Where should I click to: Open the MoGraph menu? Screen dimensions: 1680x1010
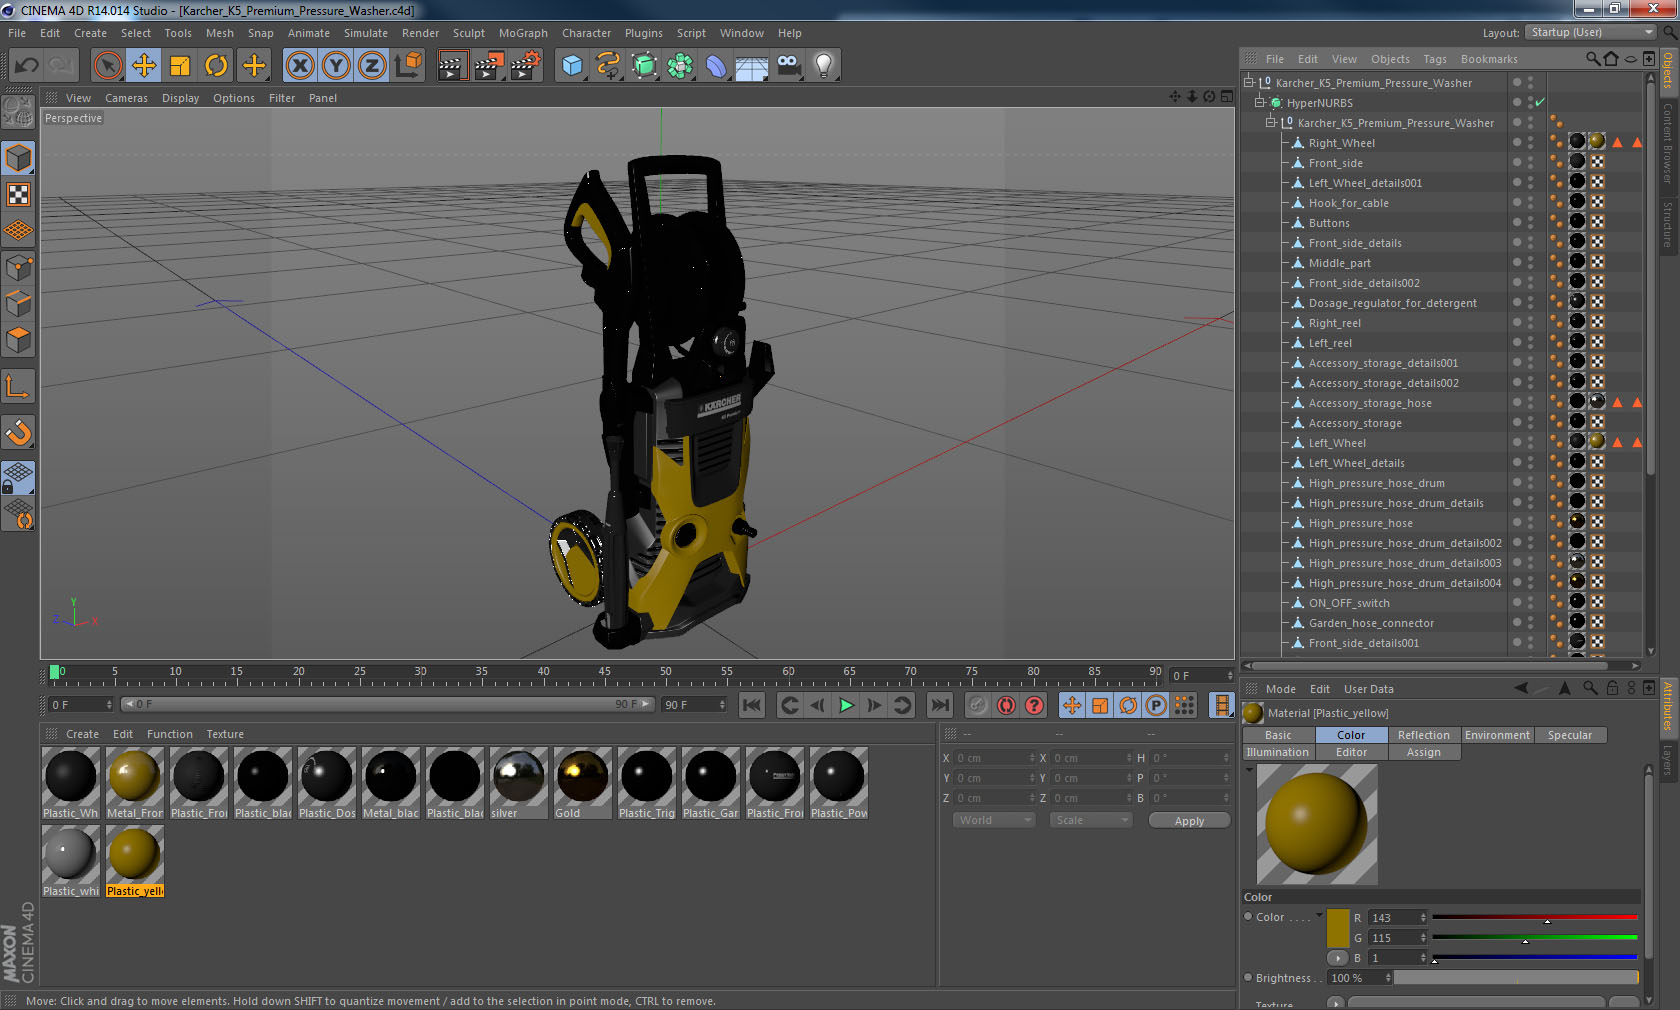tap(523, 33)
